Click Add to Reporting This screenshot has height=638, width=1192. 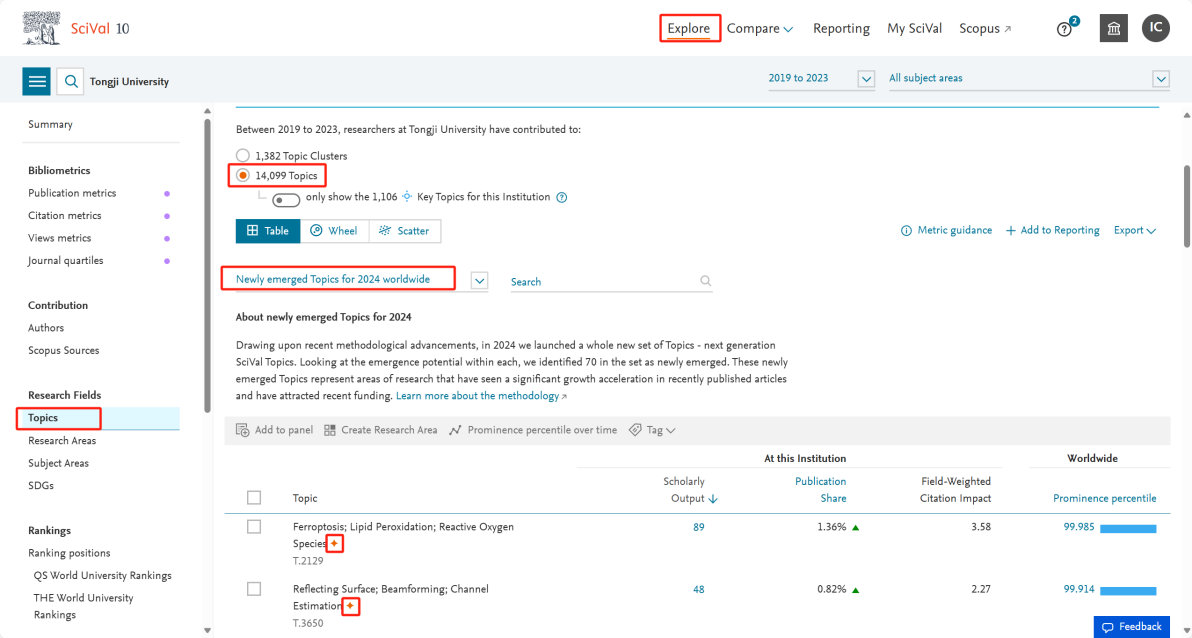point(1052,230)
